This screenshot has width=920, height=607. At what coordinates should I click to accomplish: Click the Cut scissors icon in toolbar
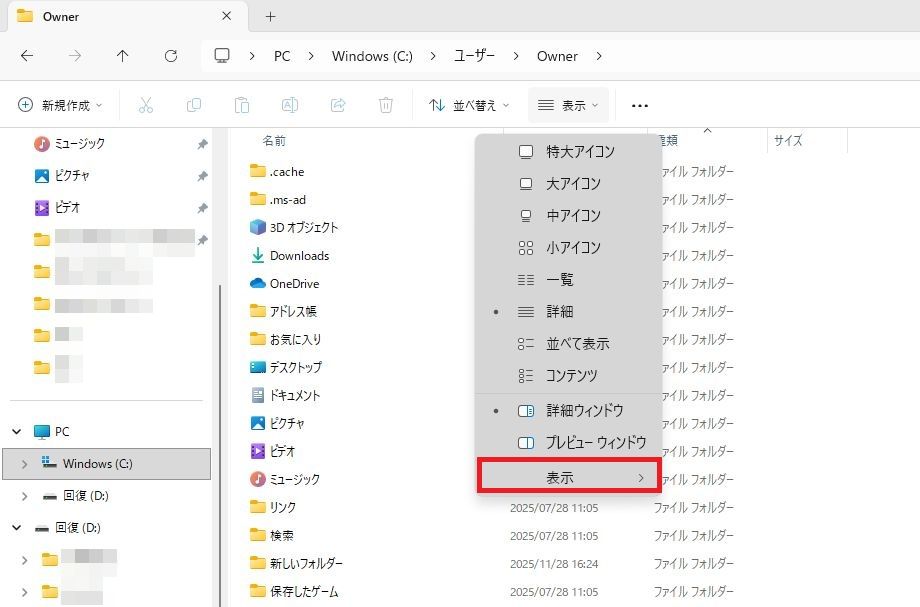click(146, 105)
